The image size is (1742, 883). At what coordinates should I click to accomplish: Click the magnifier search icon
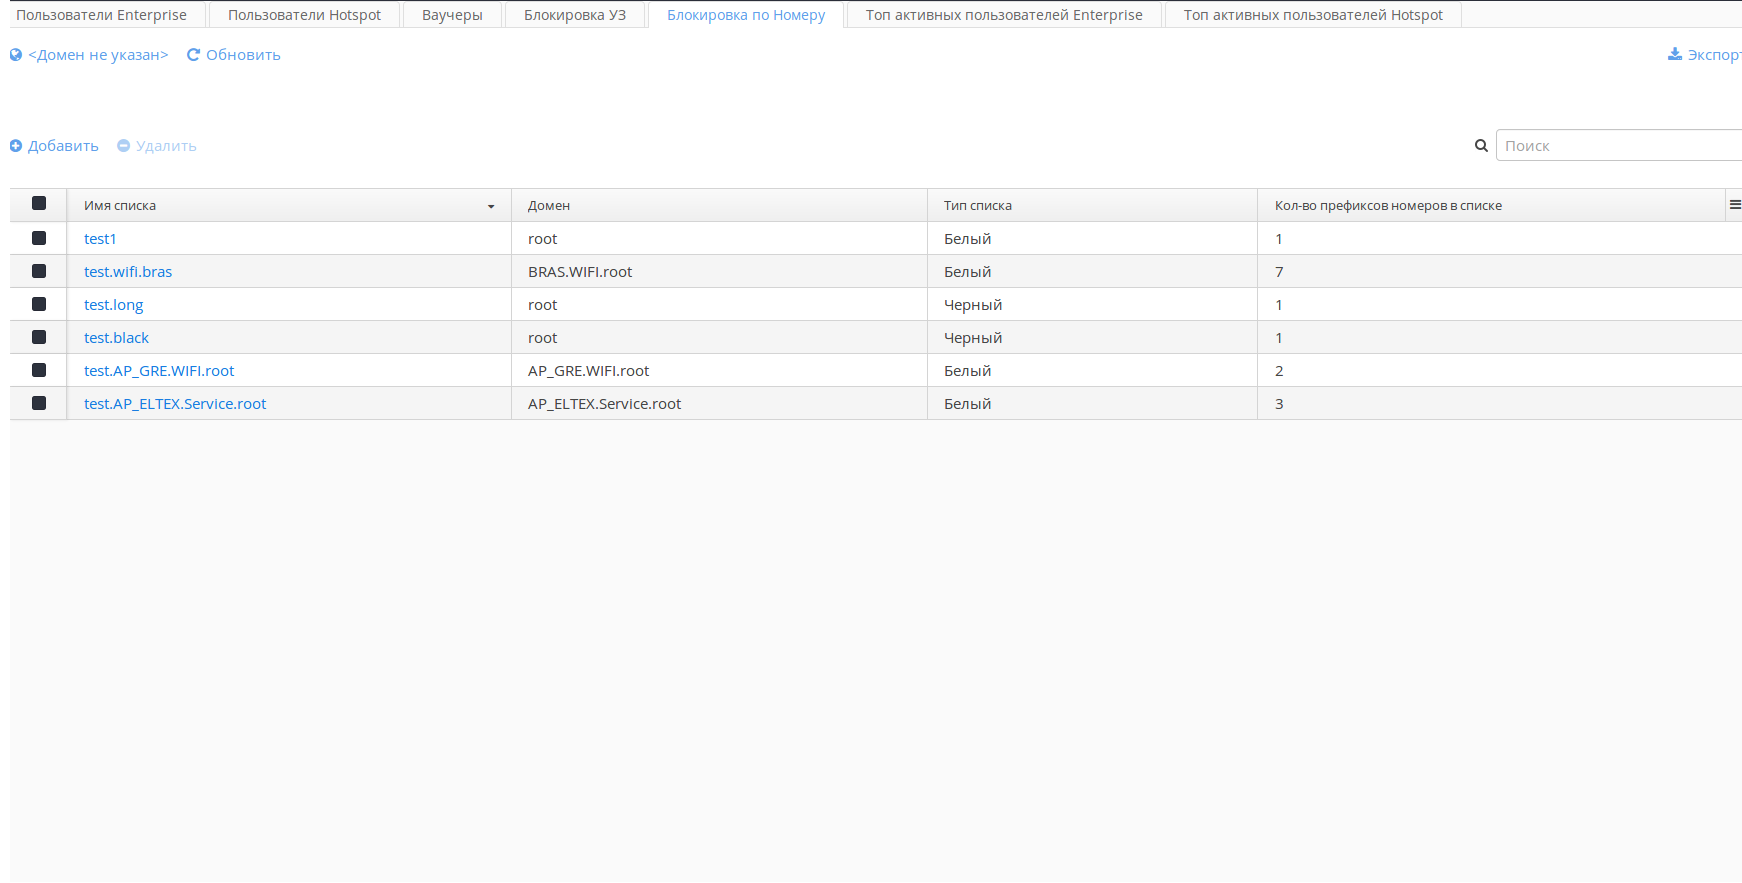tap(1481, 146)
